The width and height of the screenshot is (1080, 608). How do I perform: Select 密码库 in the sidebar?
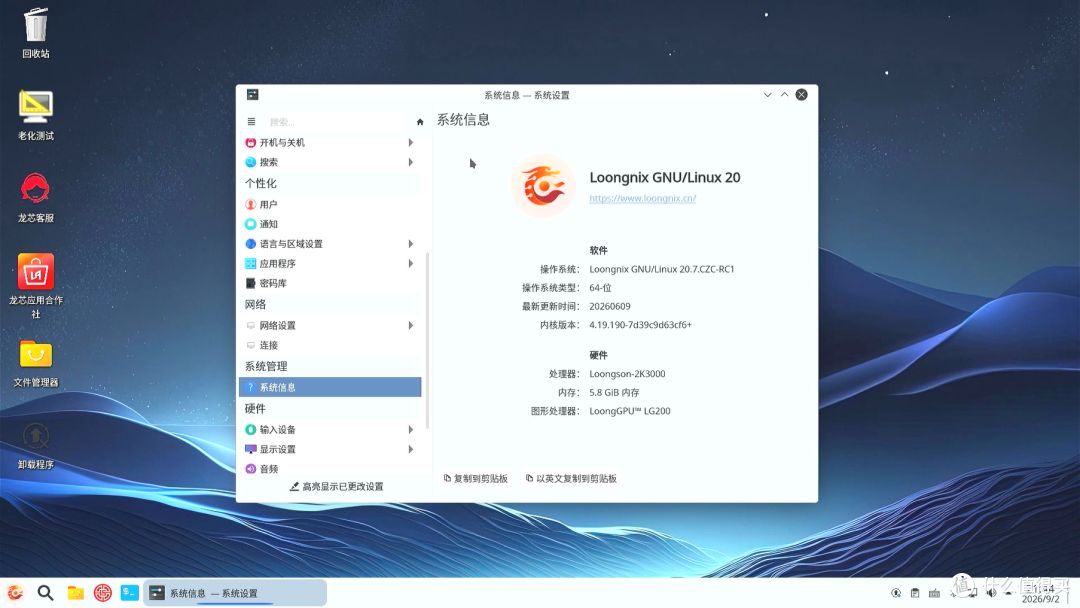click(x=330, y=284)
